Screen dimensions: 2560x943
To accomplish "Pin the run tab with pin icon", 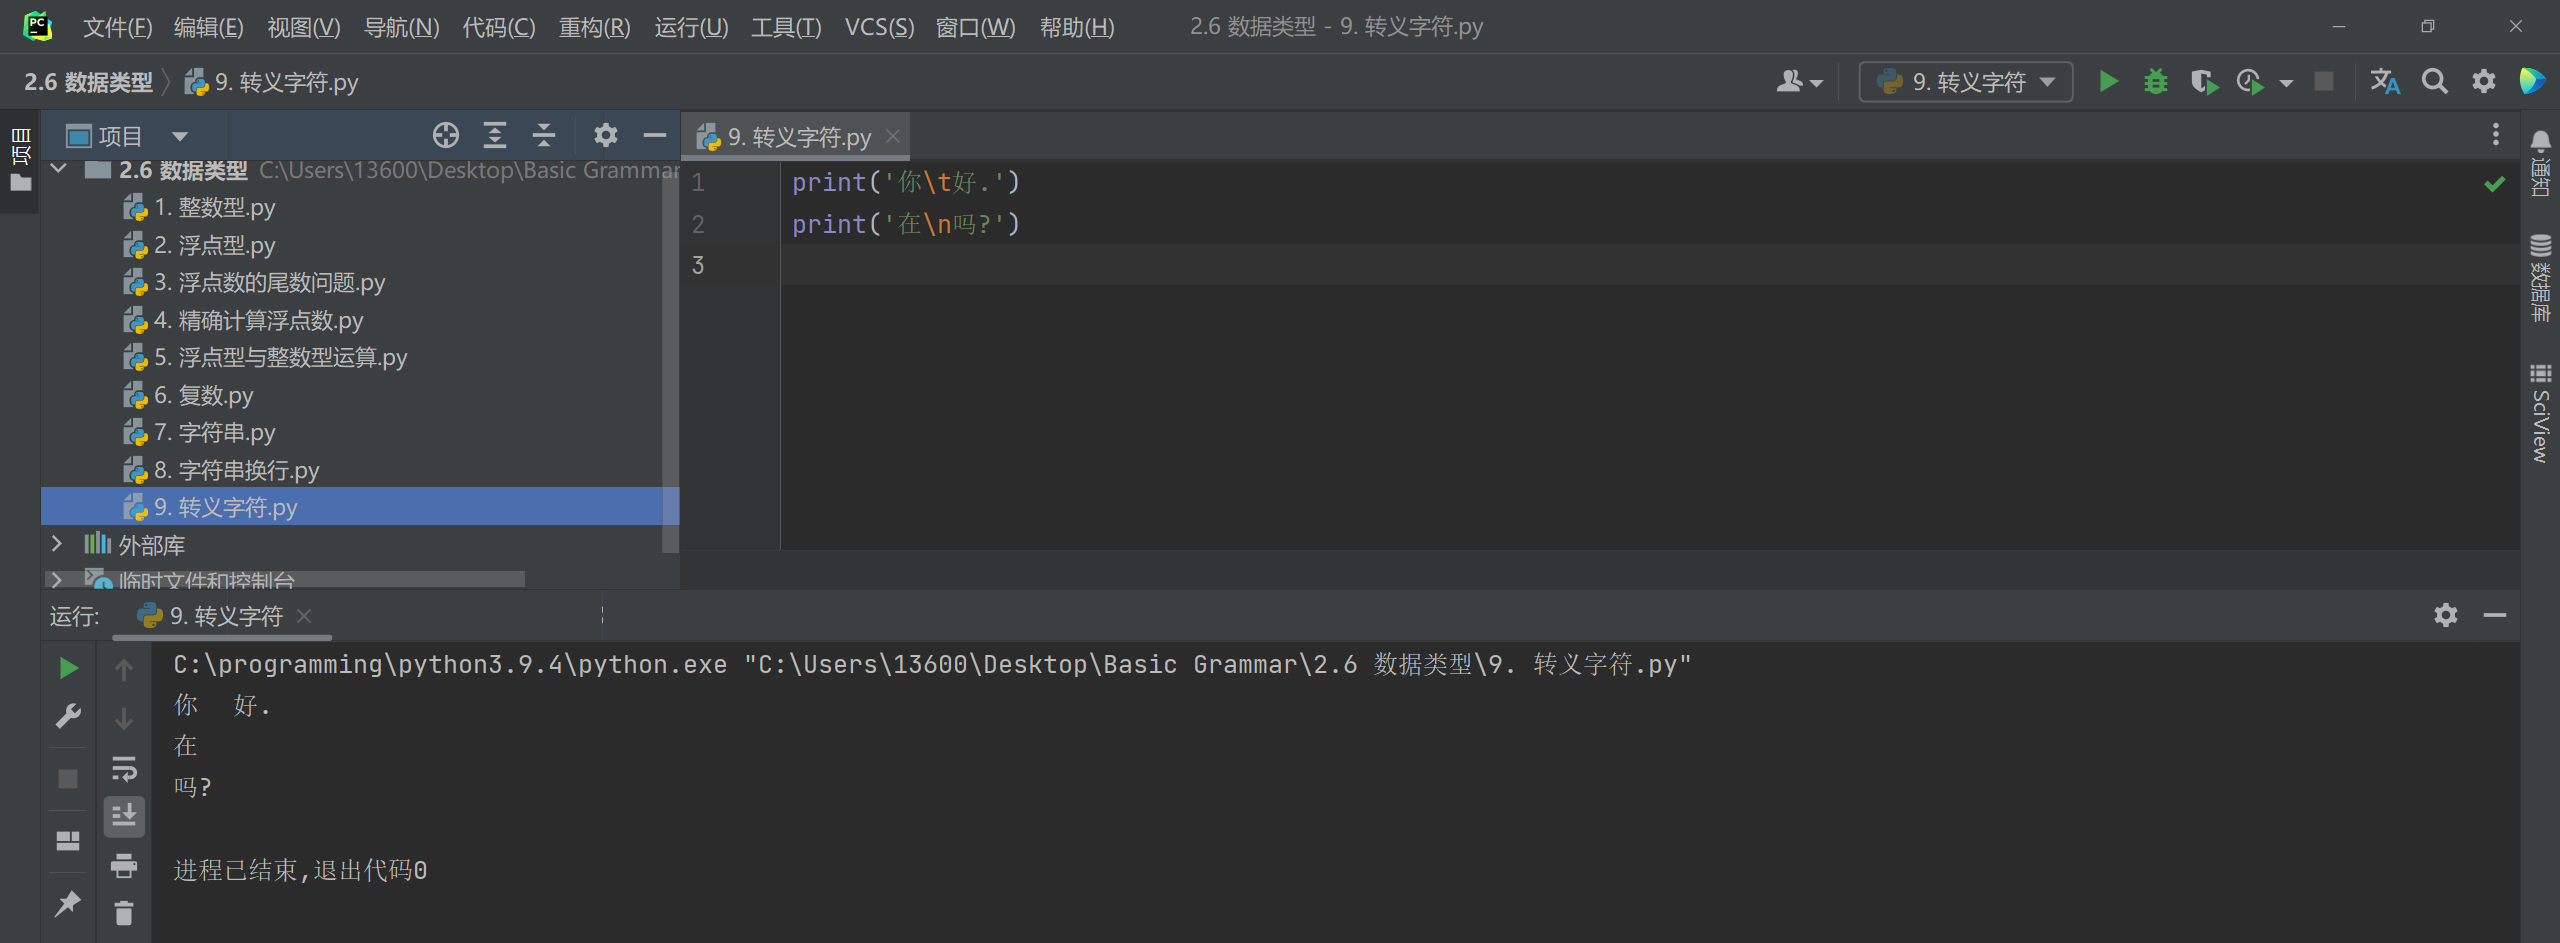I will pos(68,903).
